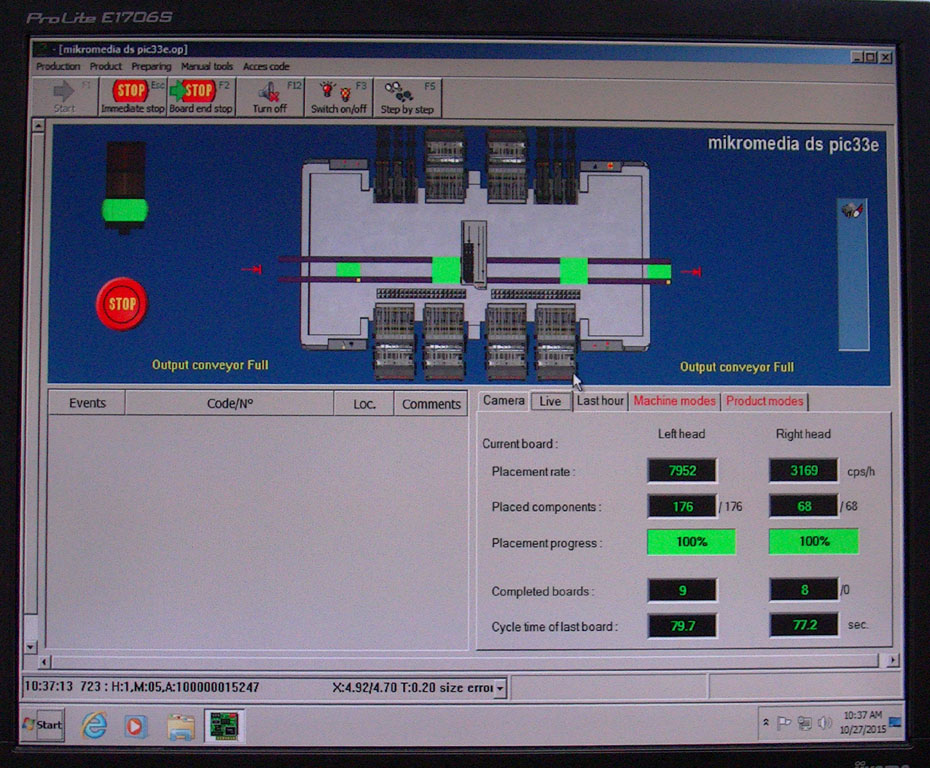Launch Internet Explorer from taskbar
This screenshot has width=930, height=768.
point(94,725)
